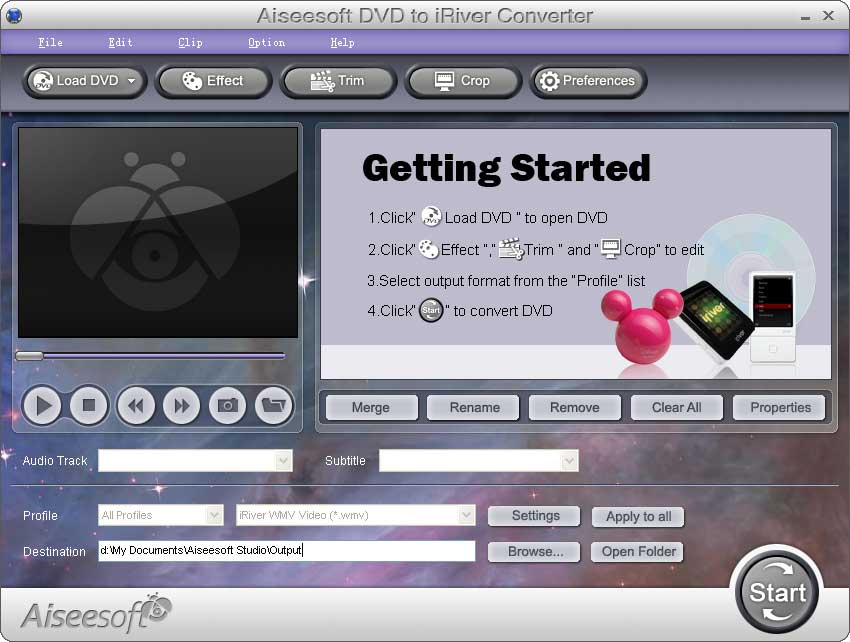Open the Clip menu

pyautogui.click(x=190, y=42)
